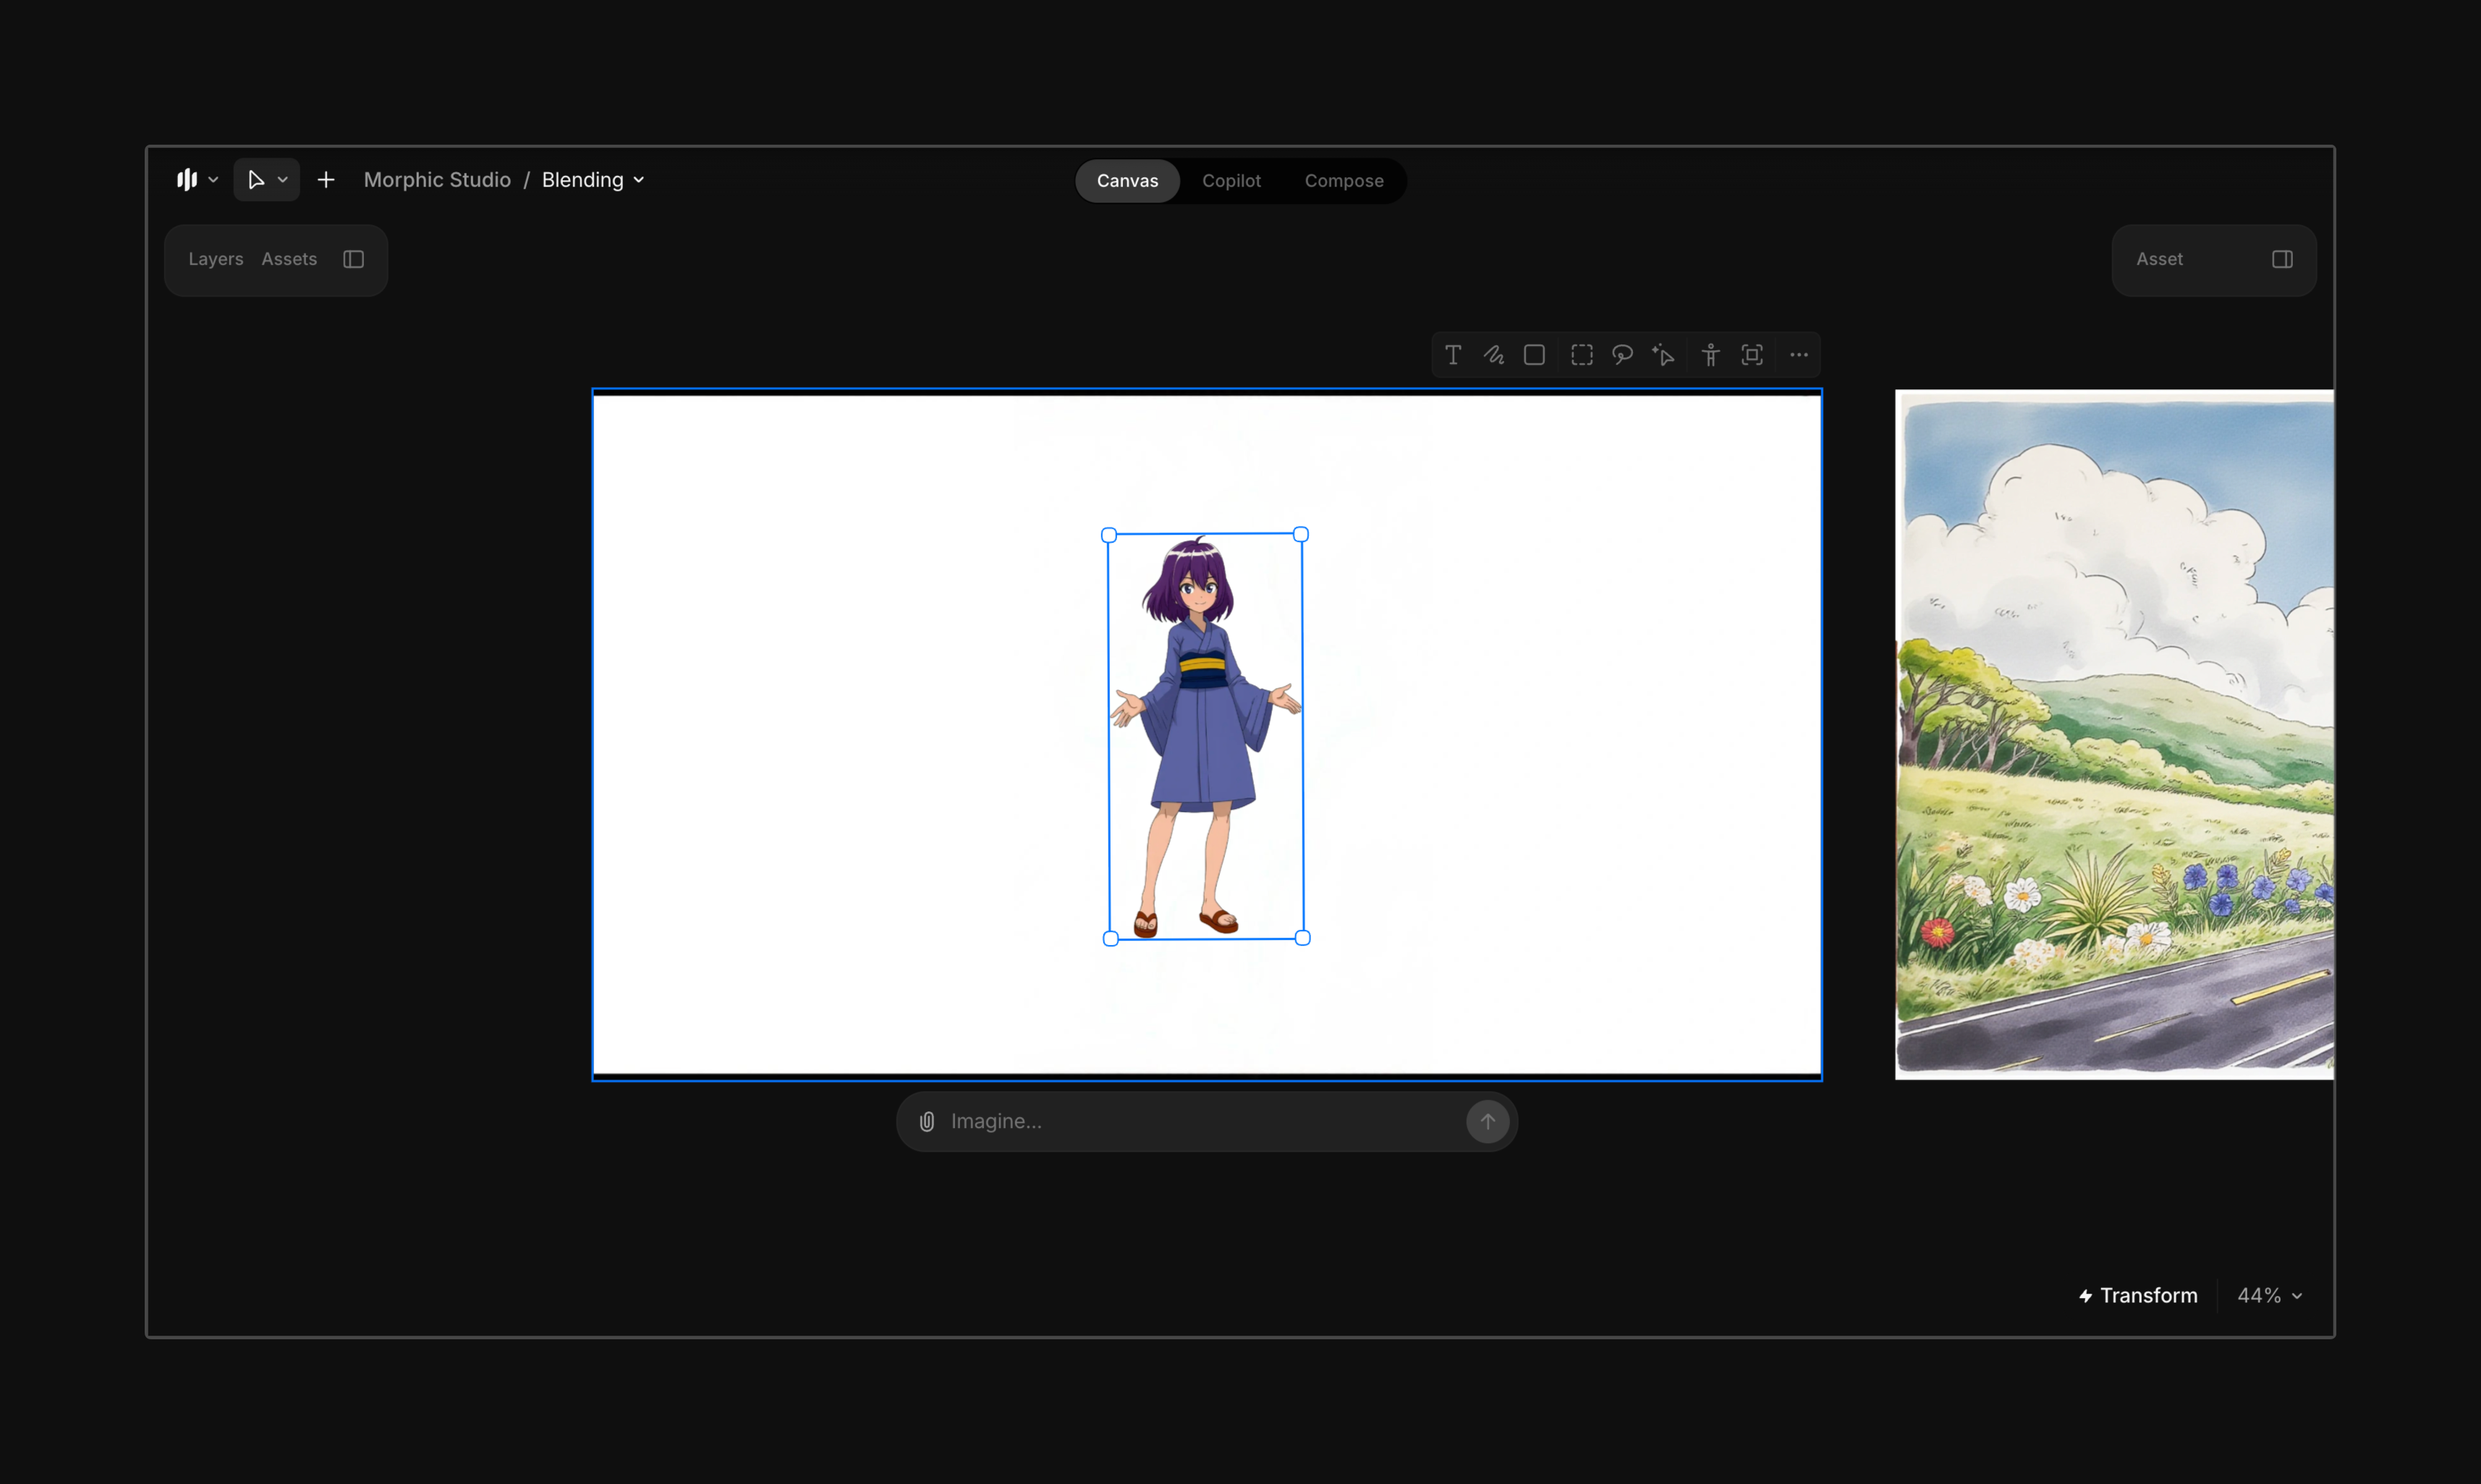Switch to the Copilot tab

(1231, 181)
